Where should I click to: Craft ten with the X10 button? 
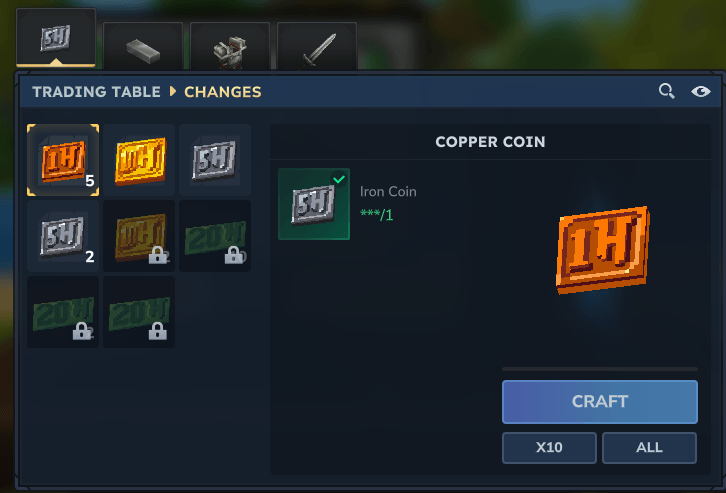pos(549,448)
